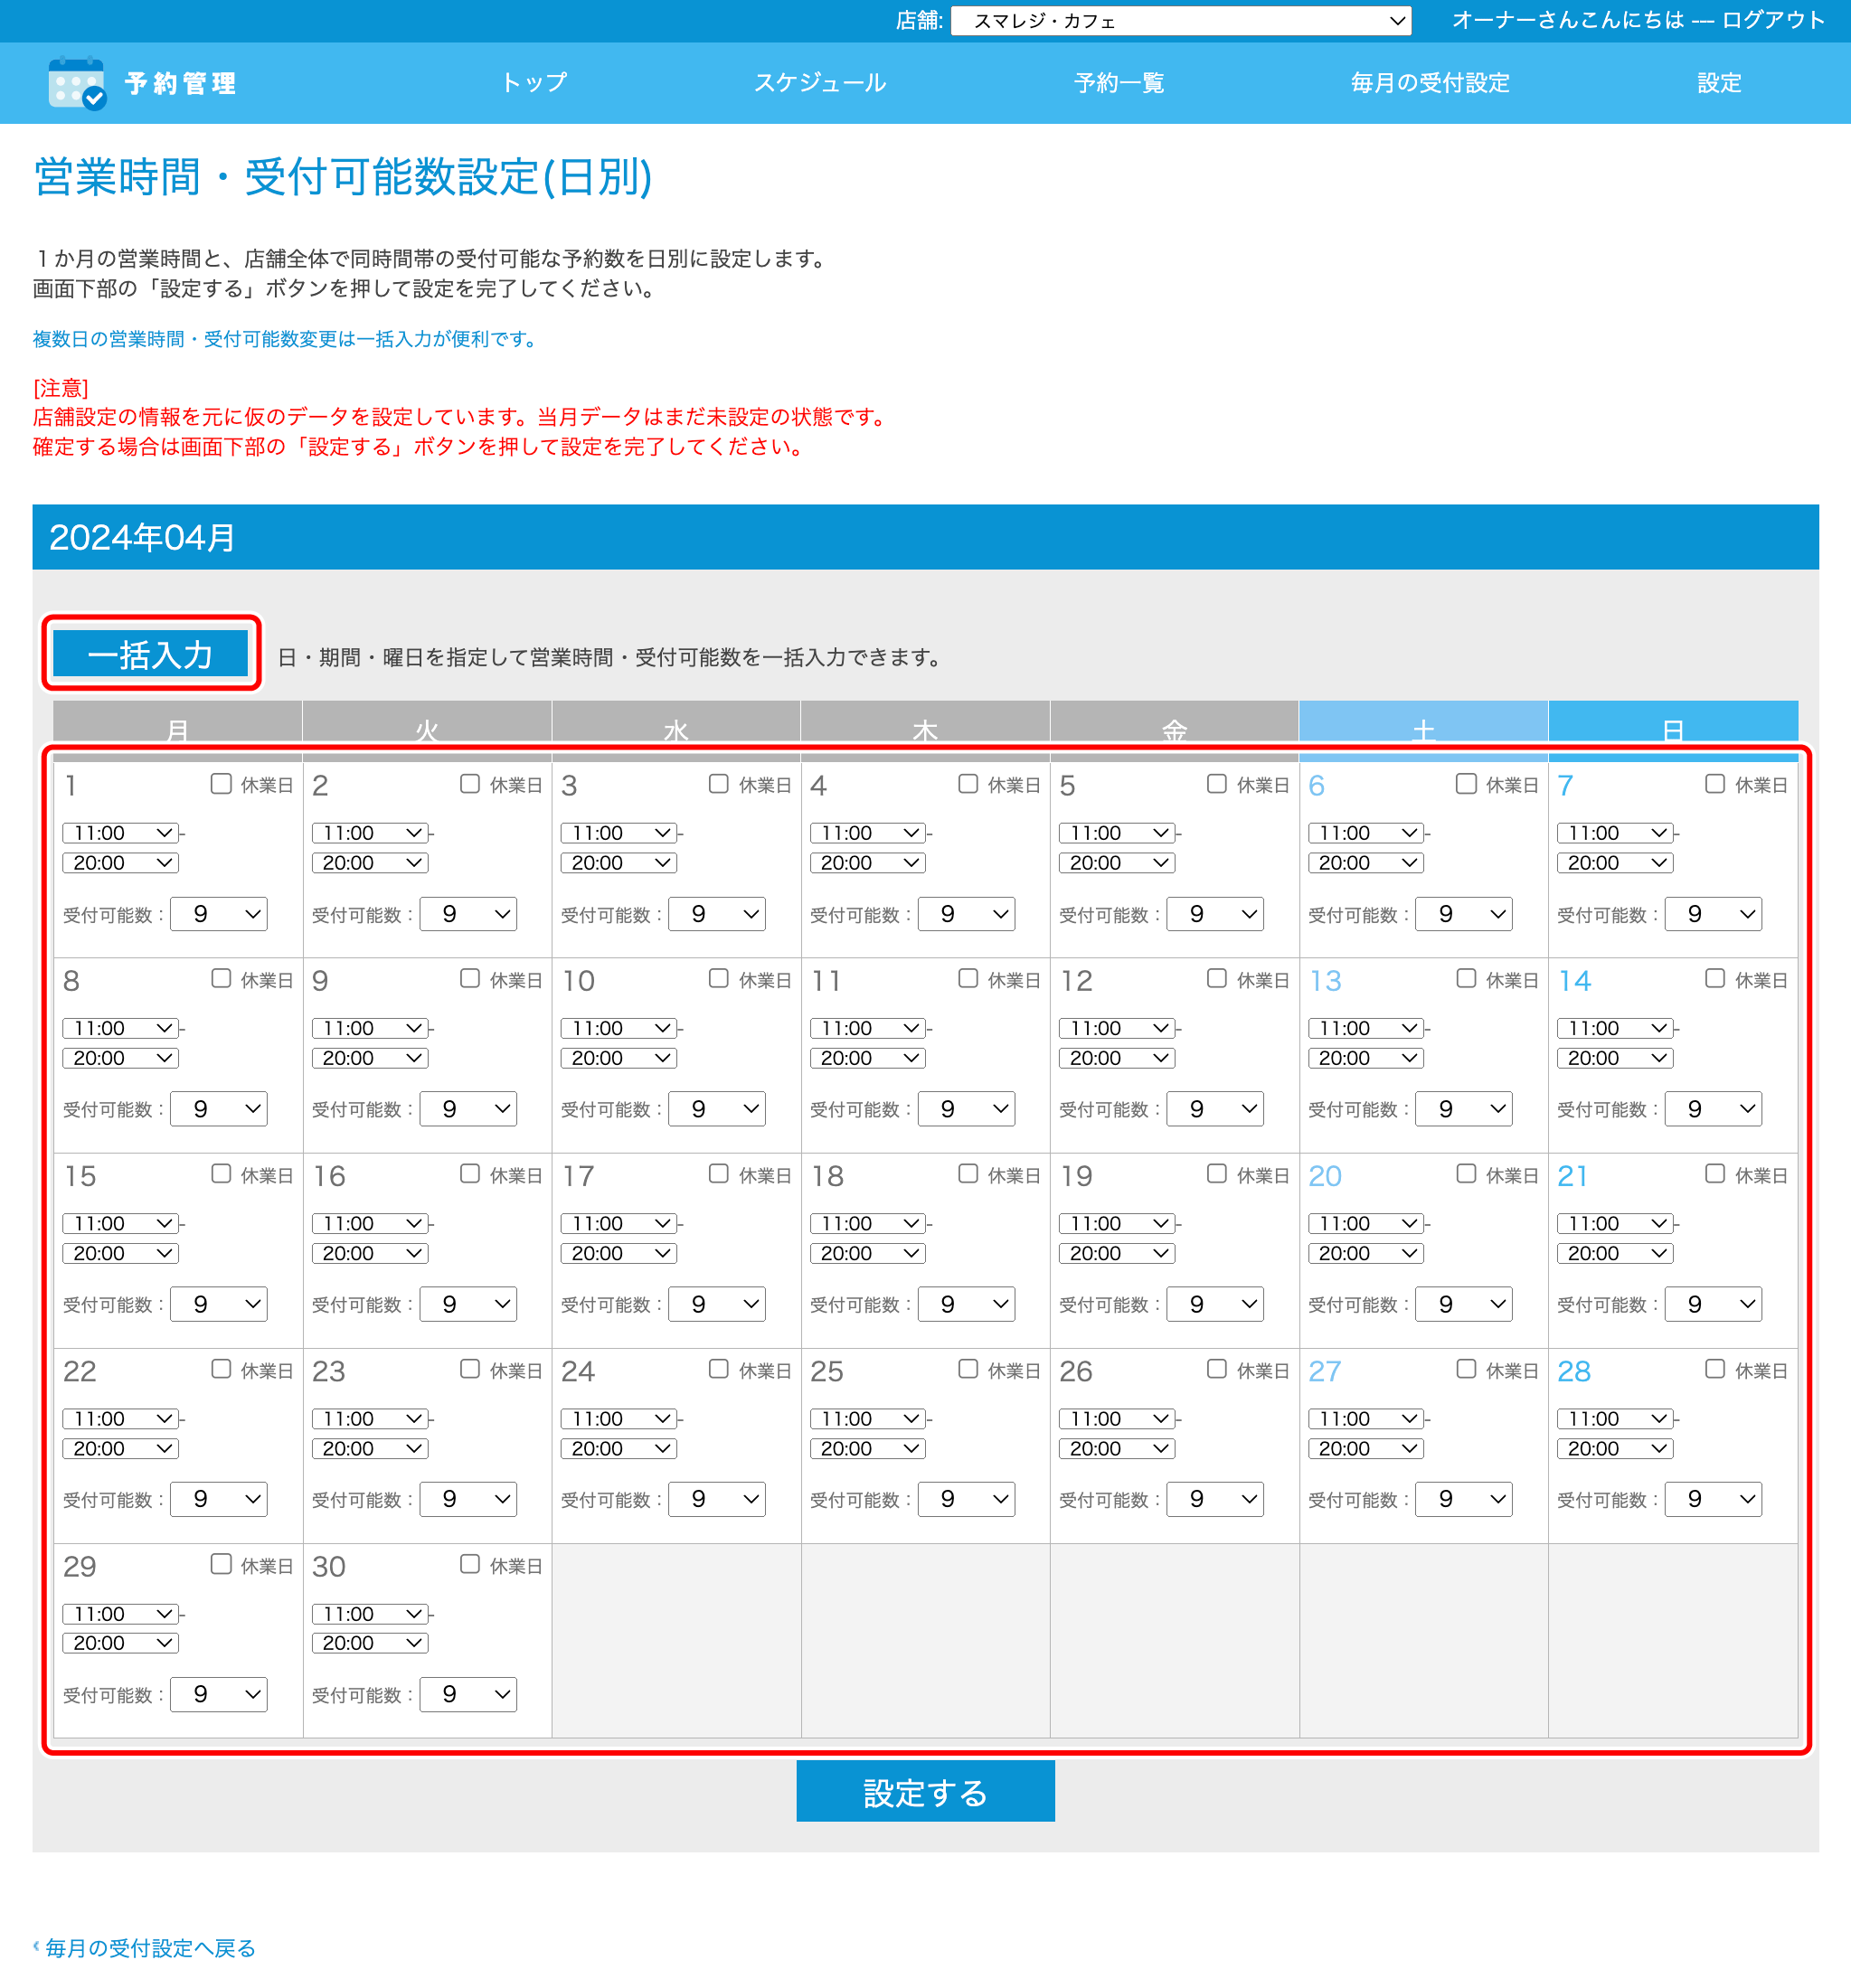
Task: Adjust the capacity dropdown for April 22
Action: [x=218, y=1499]
